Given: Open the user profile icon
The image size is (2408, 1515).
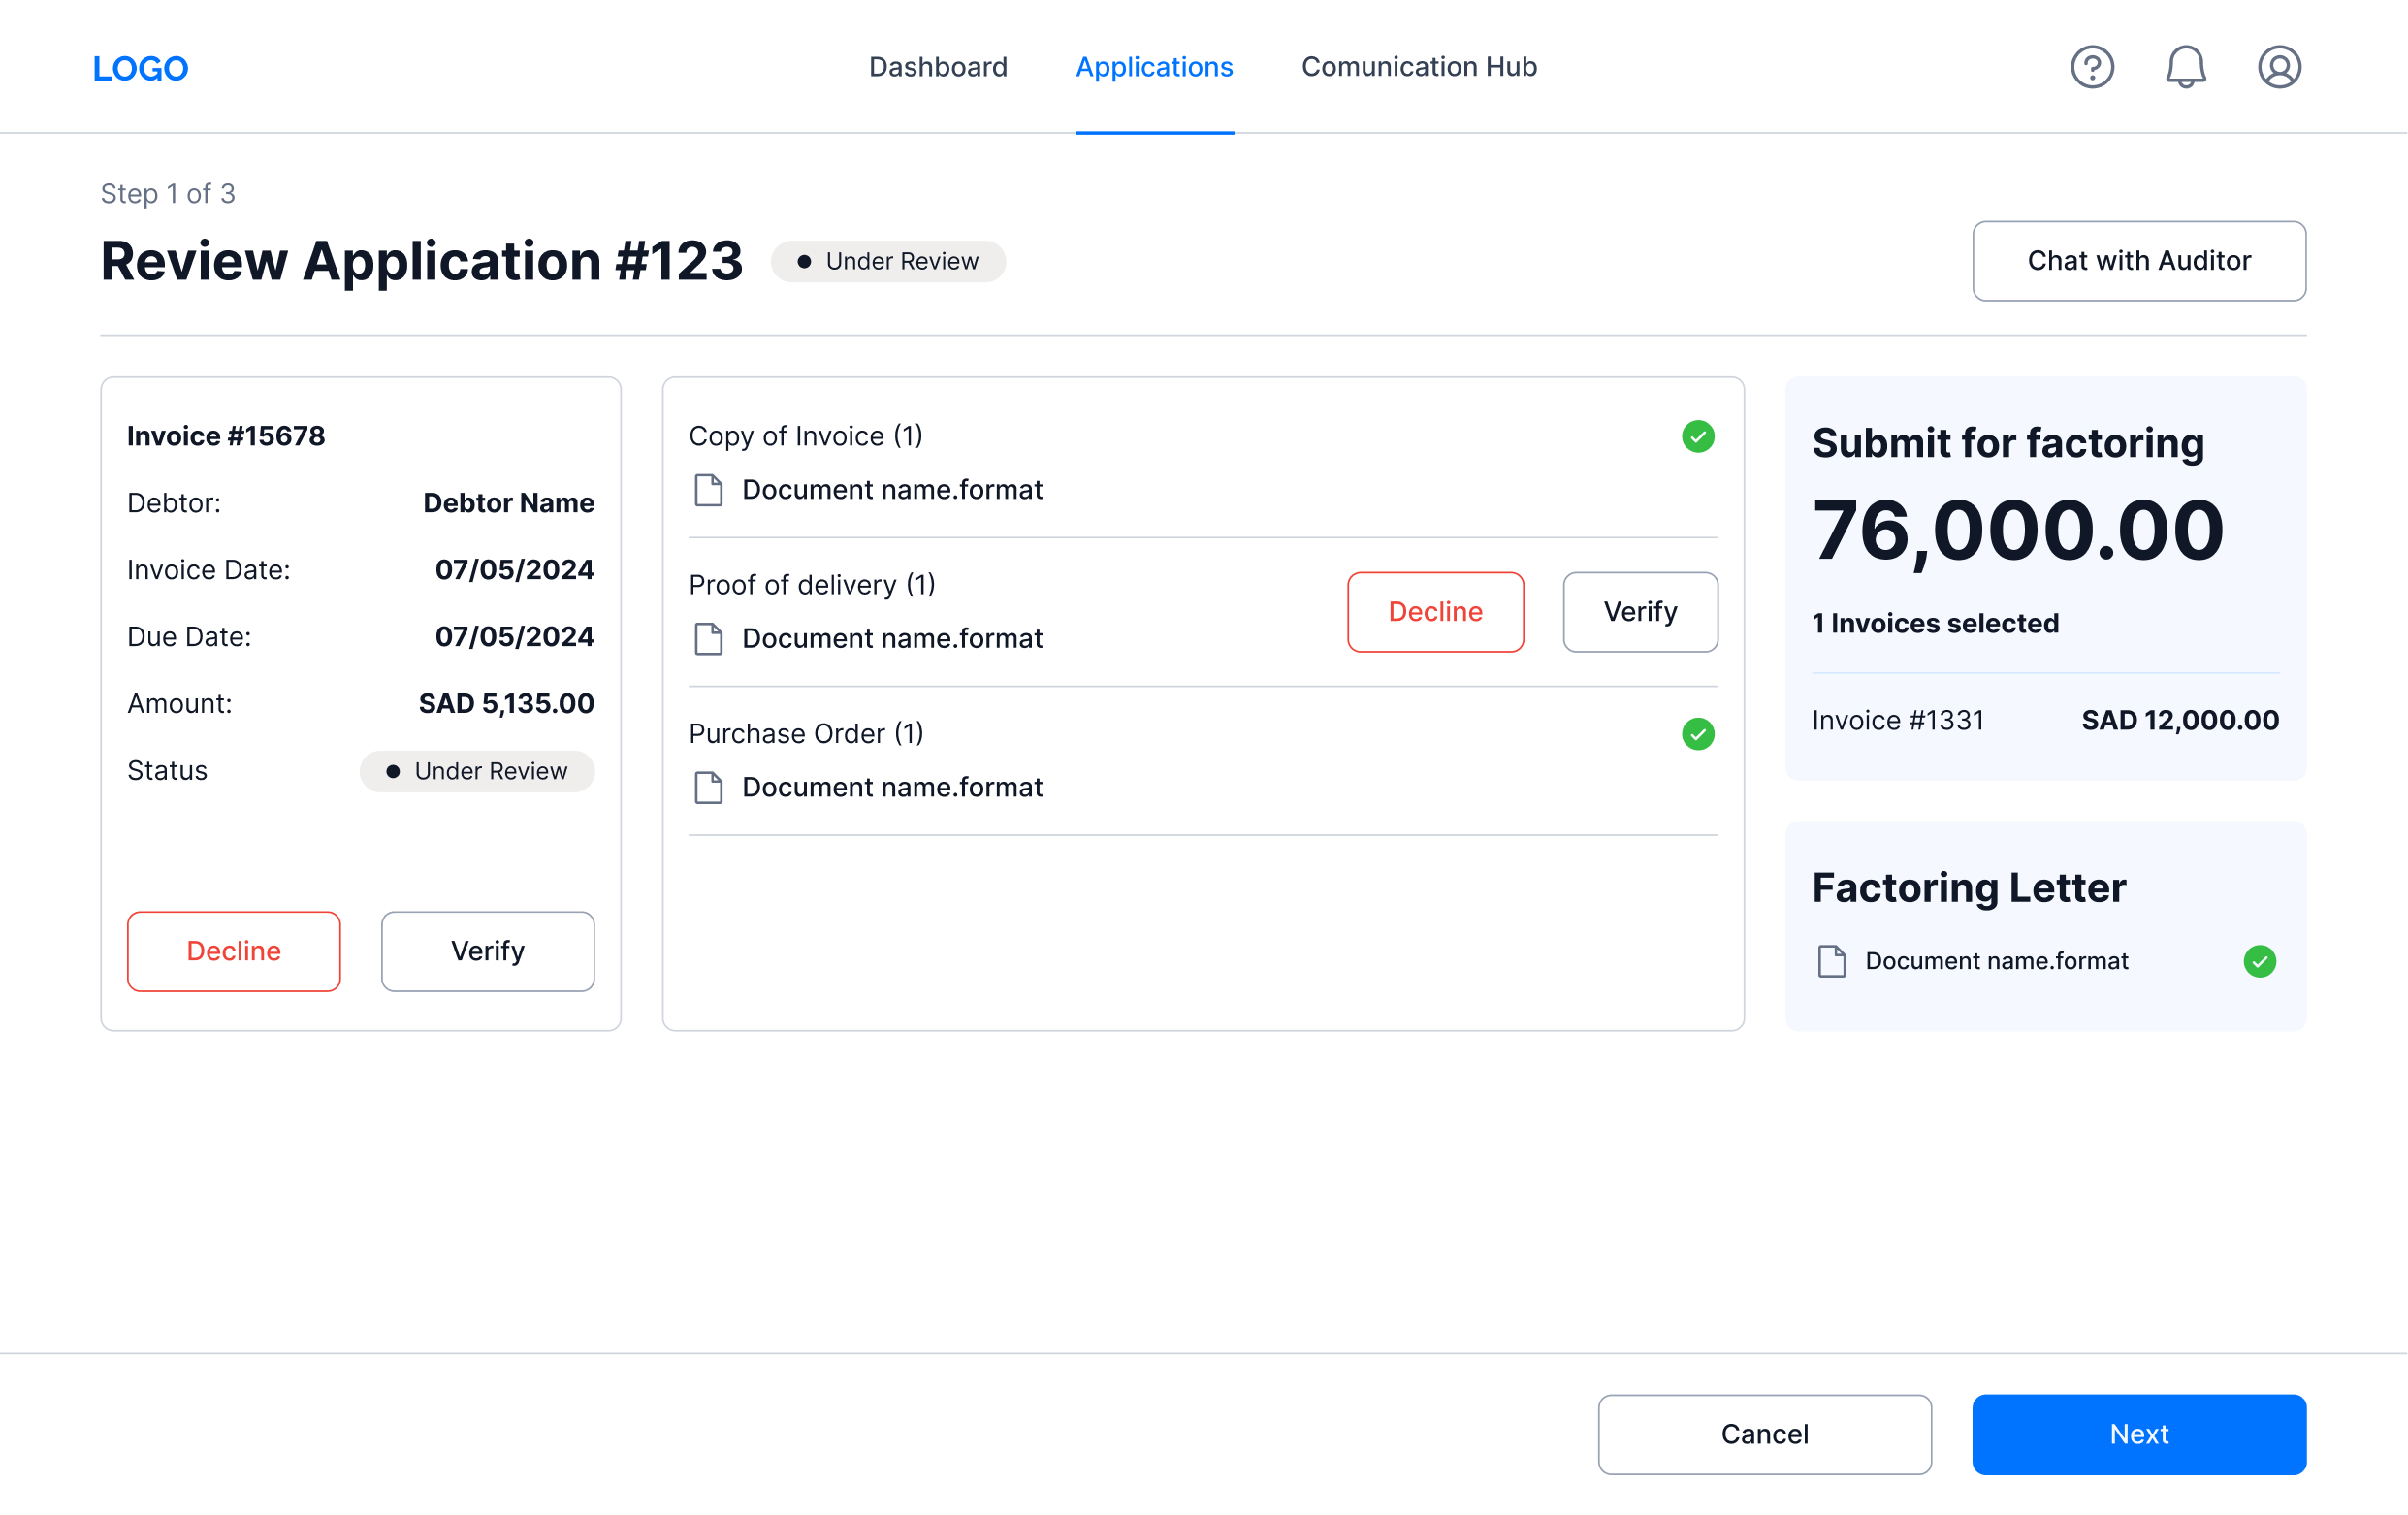Looking at the screenshot, I should click(2278, 67).
